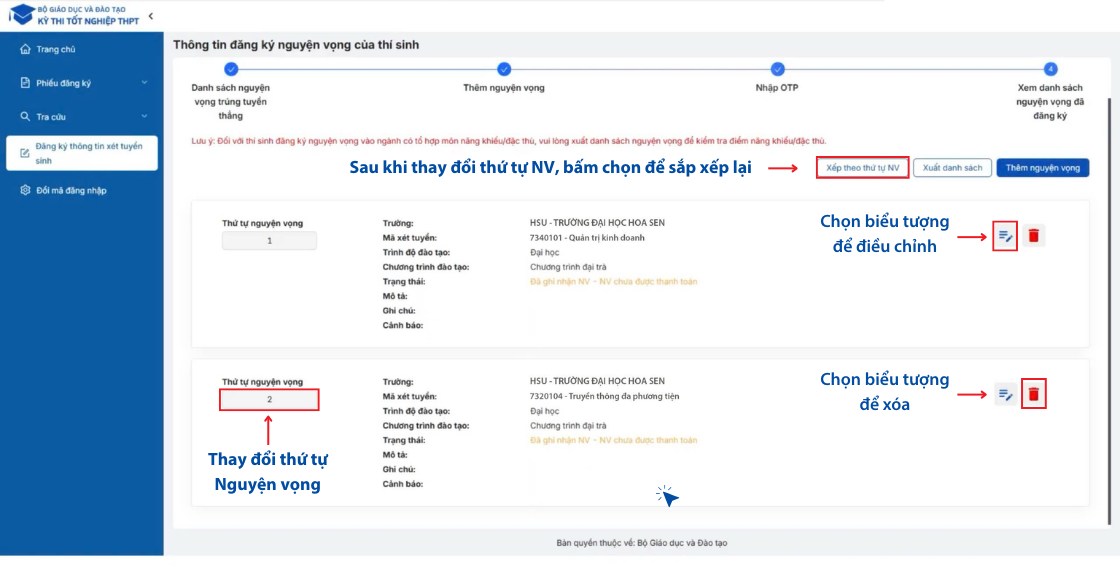Click the Thứ tự nguyện vọng field showing 2
This screenshot has width=1120, height=567.
270,400
